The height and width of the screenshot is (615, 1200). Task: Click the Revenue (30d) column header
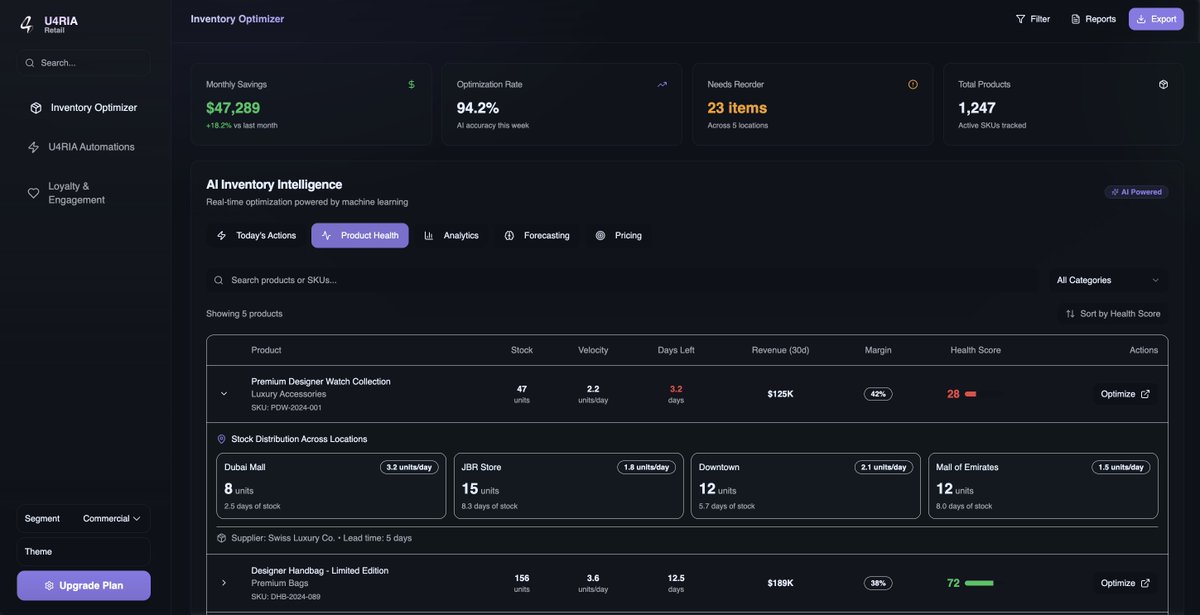[x=780, y=350]
